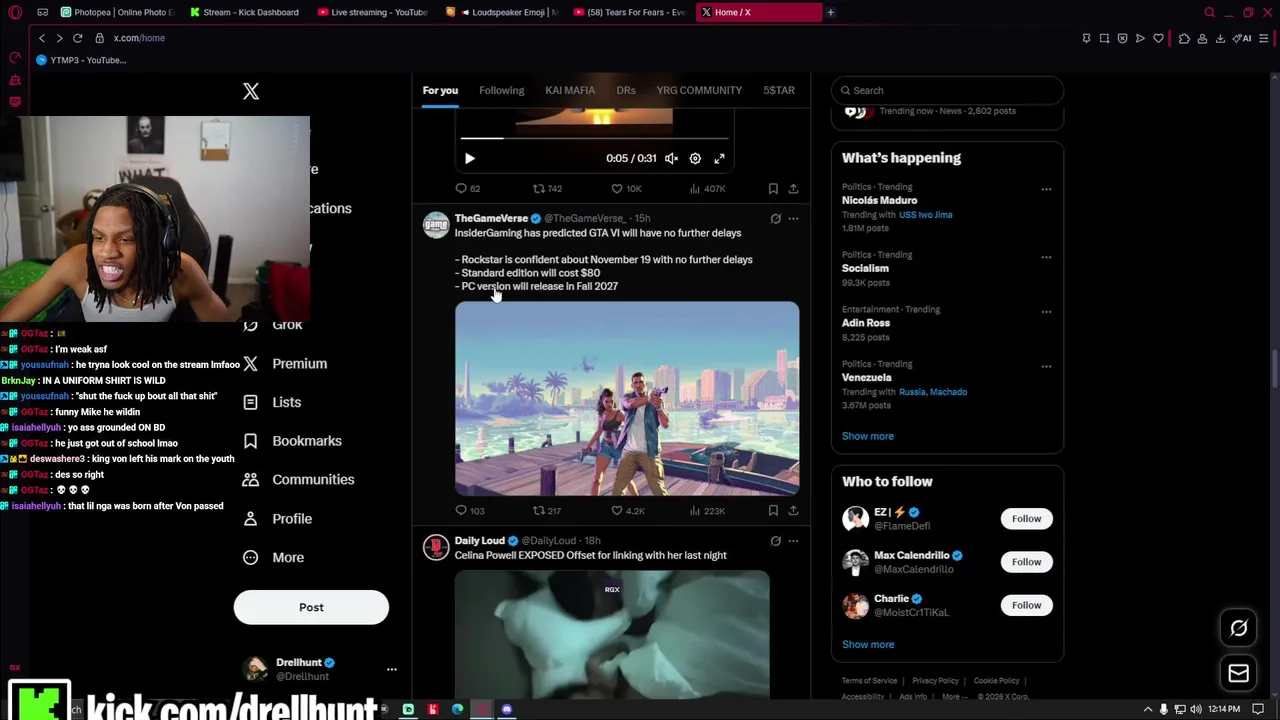Image resolution: width=1280 pixels, height=720 pixels.
Task: Open the GTA VI post image
Action: click(627, 398)
